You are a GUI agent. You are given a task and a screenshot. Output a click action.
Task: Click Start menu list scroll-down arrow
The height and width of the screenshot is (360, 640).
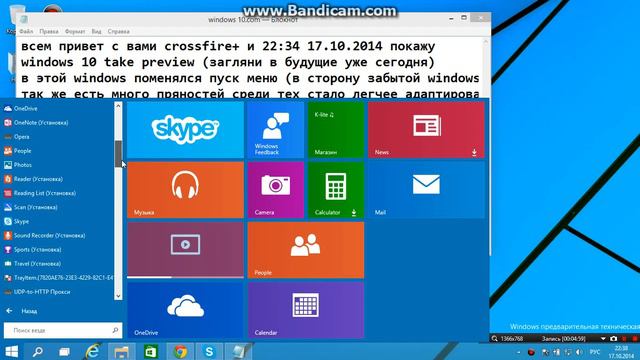[x=118, y=296]
